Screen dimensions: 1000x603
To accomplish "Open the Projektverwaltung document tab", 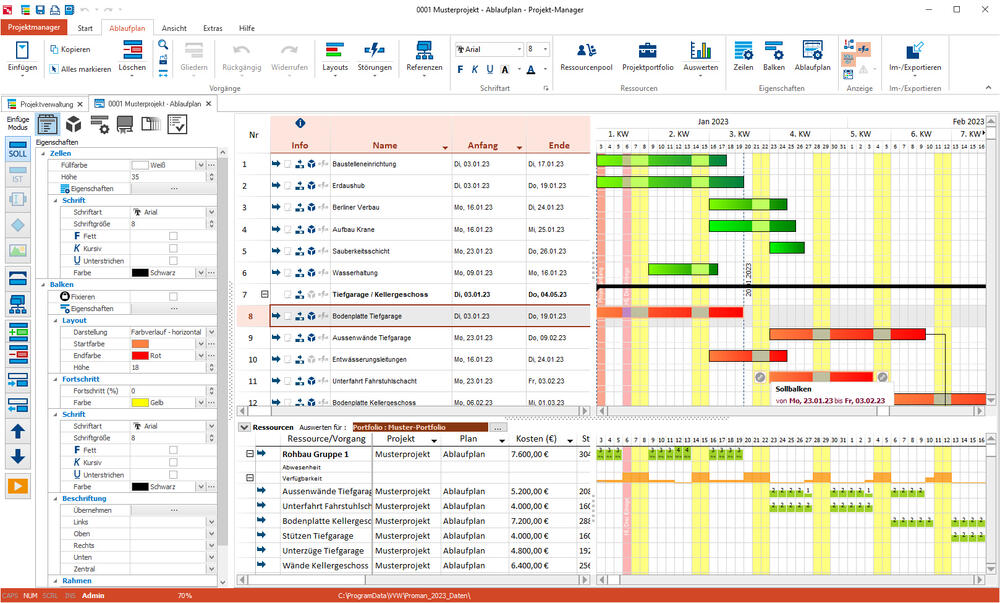I will pos(45,104).
